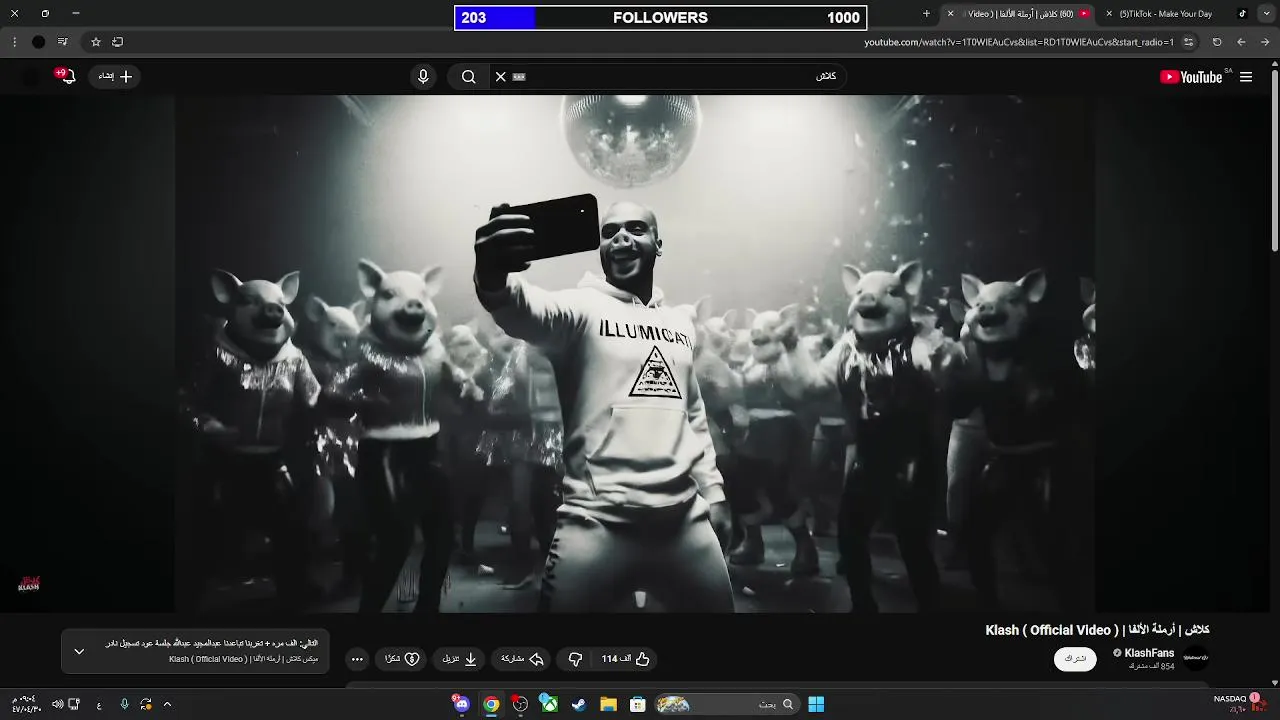Show hidden system tray icons
The image size is (1280, 720).
167,704
